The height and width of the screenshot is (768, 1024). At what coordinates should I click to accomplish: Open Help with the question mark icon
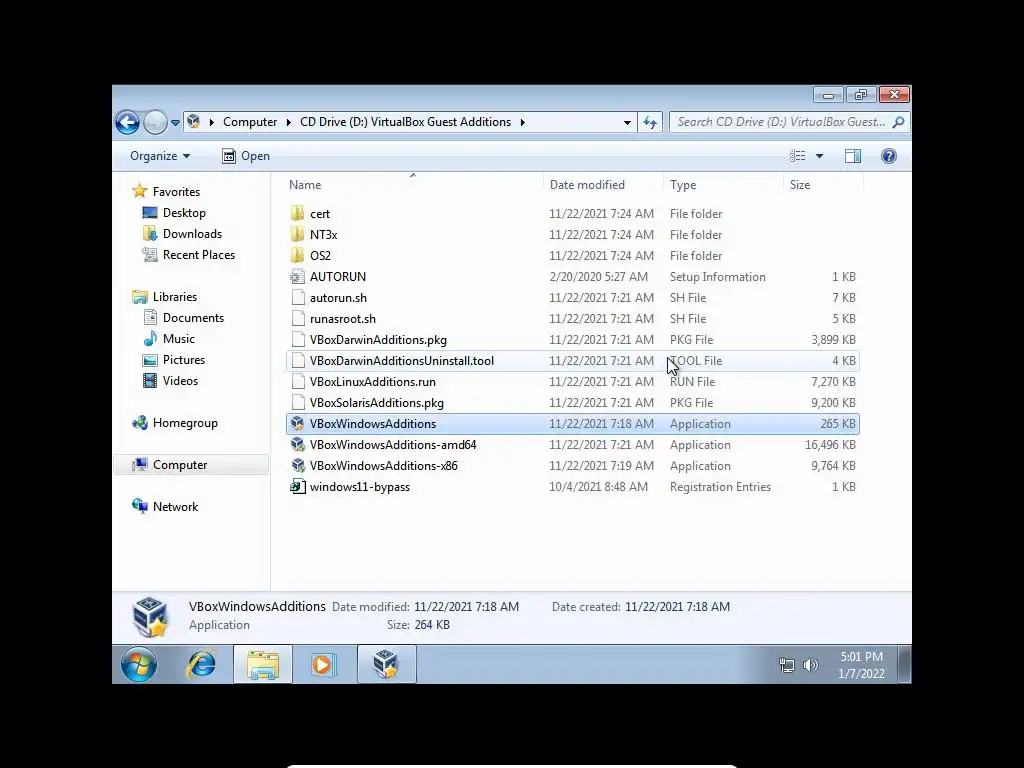click(x=889, y=156)
